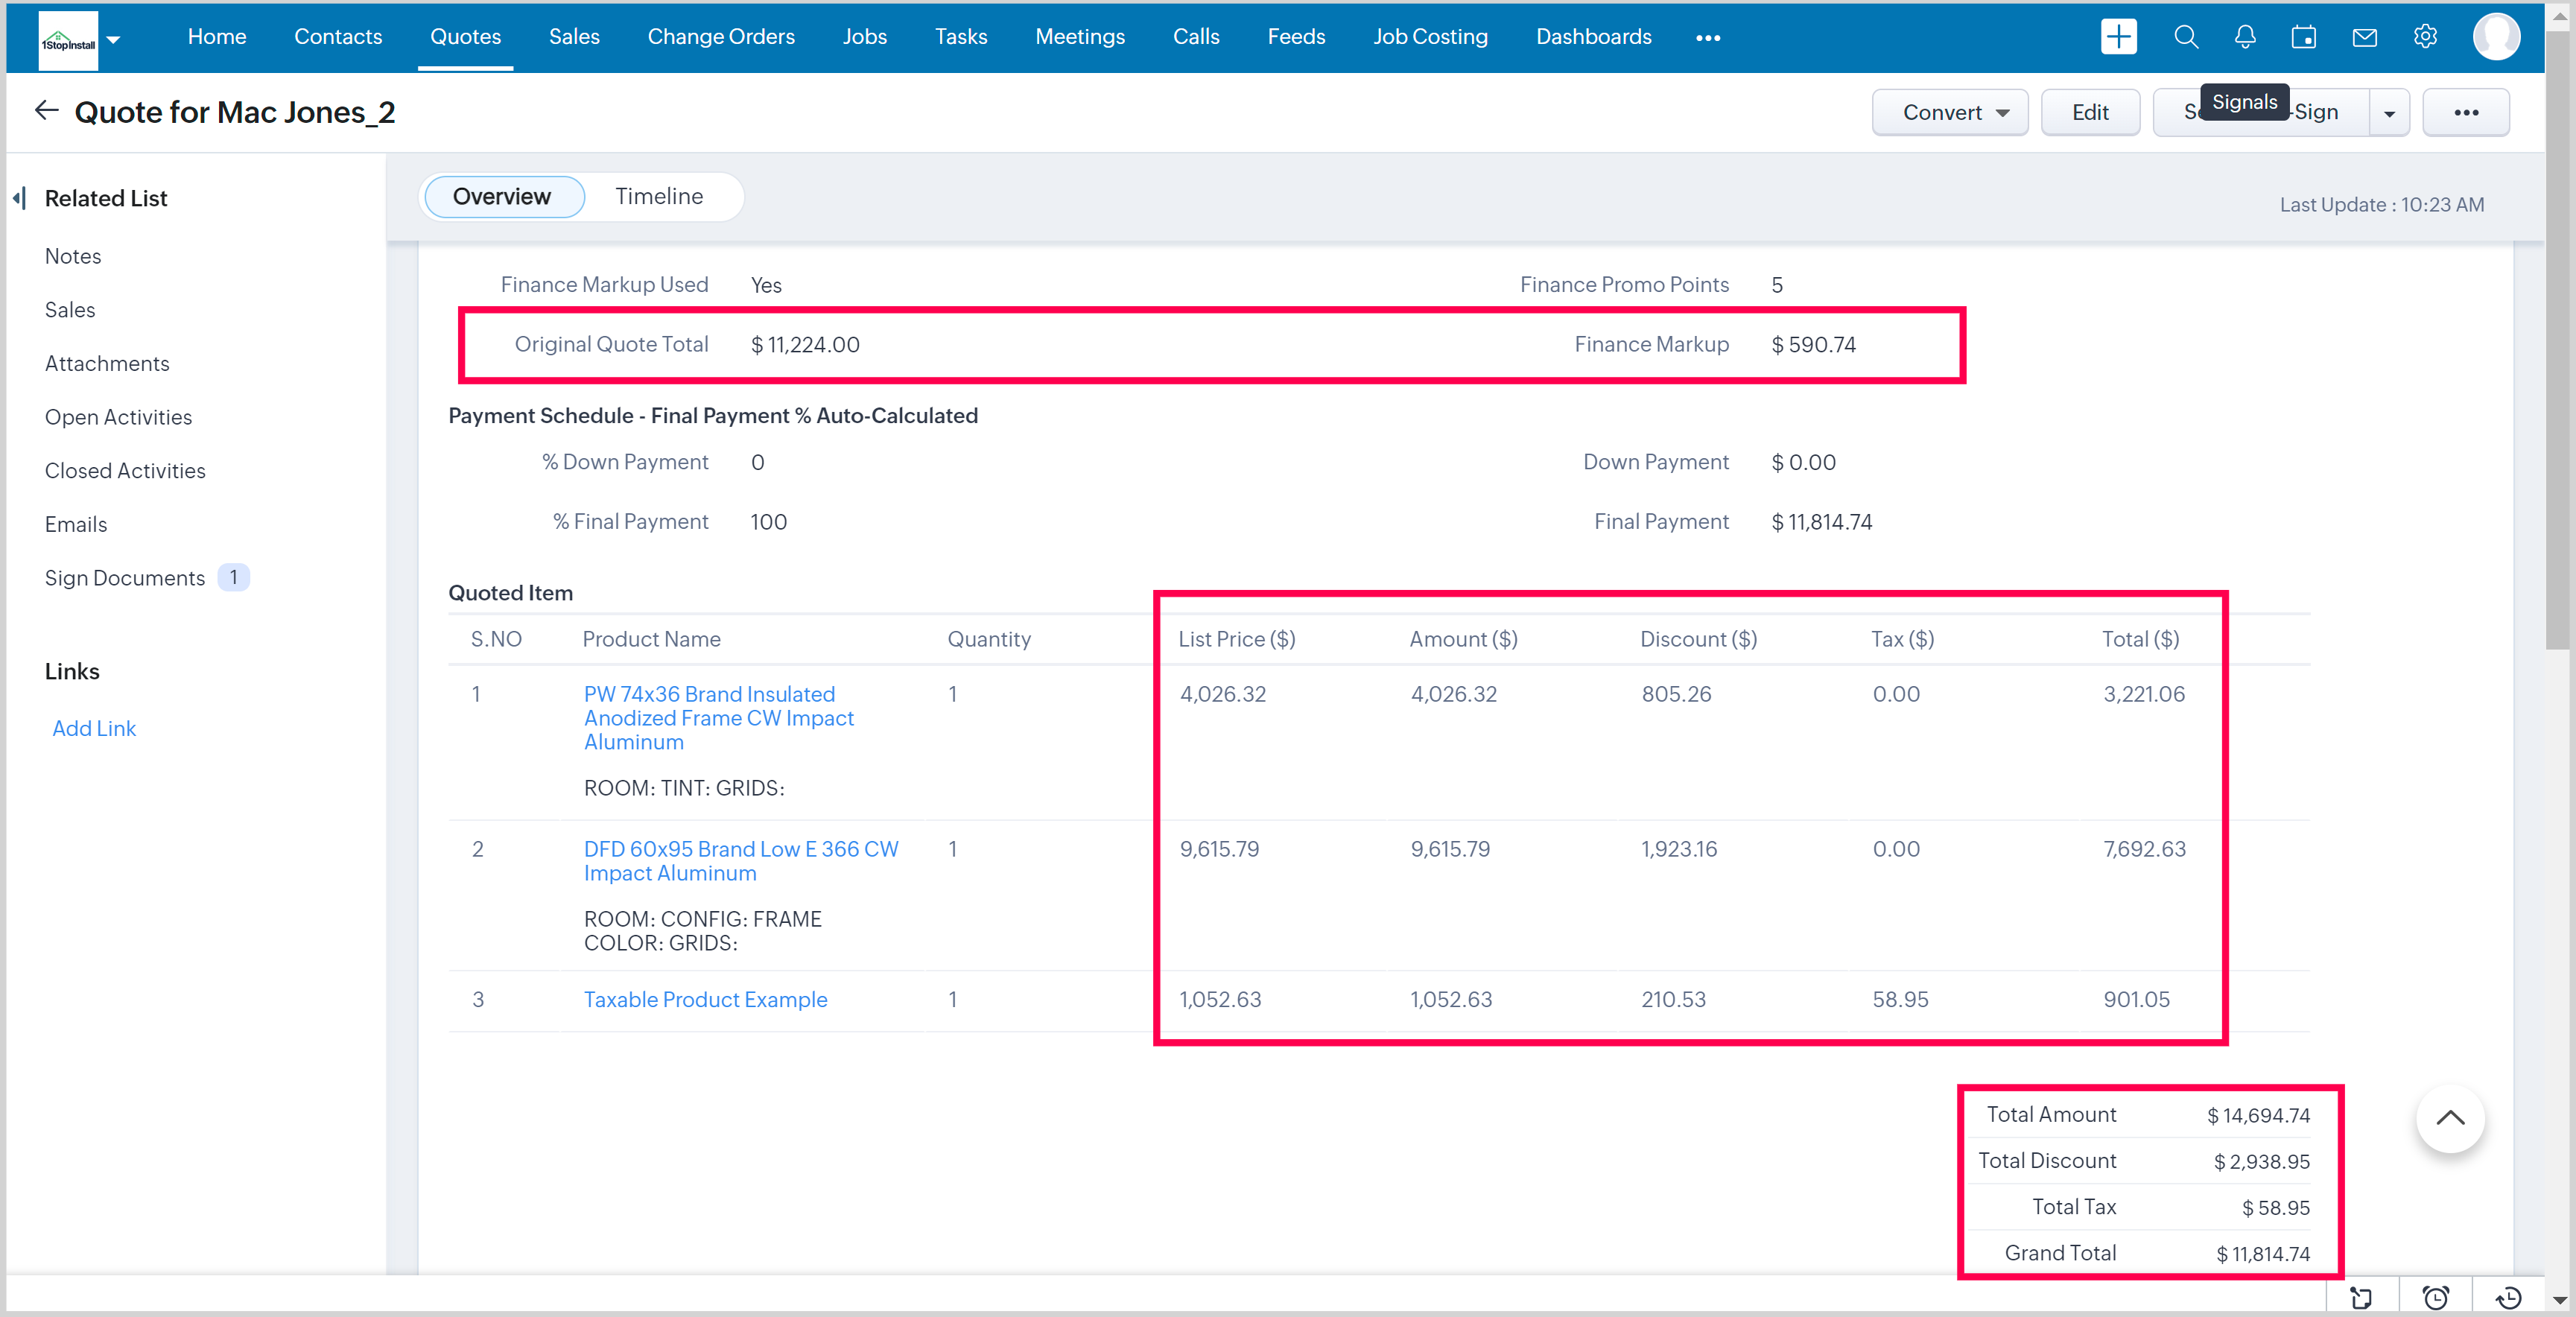Show more modules via the ellipsis in the navbar
The height and width of the screenshot is (1317, 2576).
tap(1708, 38)
